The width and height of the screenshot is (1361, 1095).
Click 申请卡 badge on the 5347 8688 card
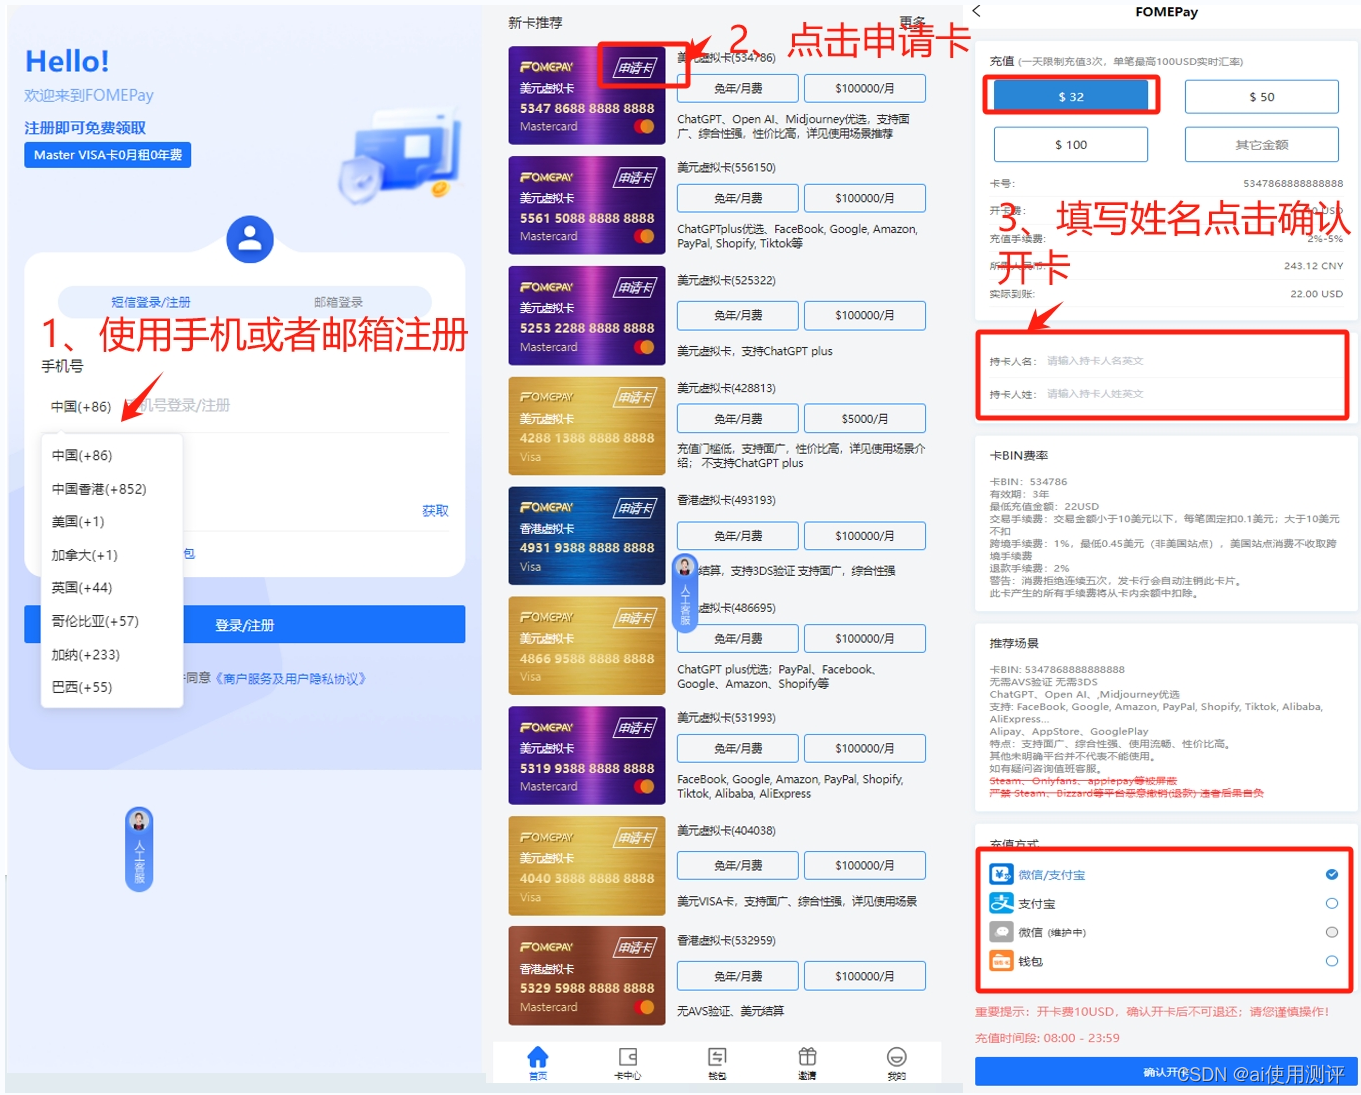tap(636, 68)
